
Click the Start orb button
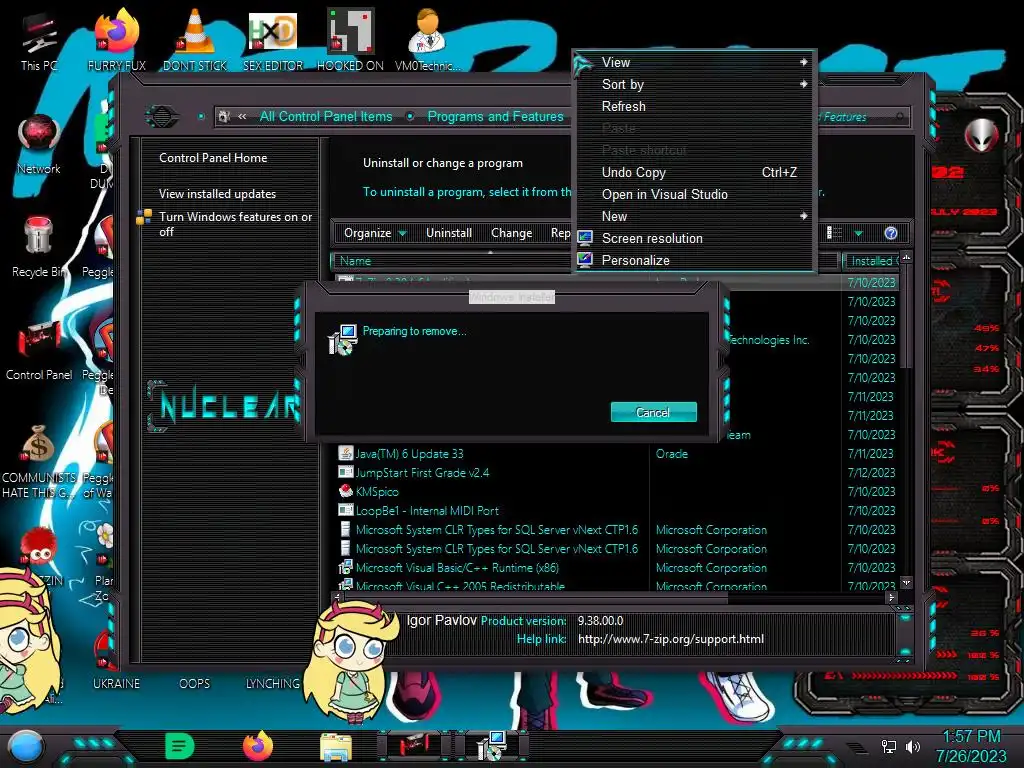26,746
